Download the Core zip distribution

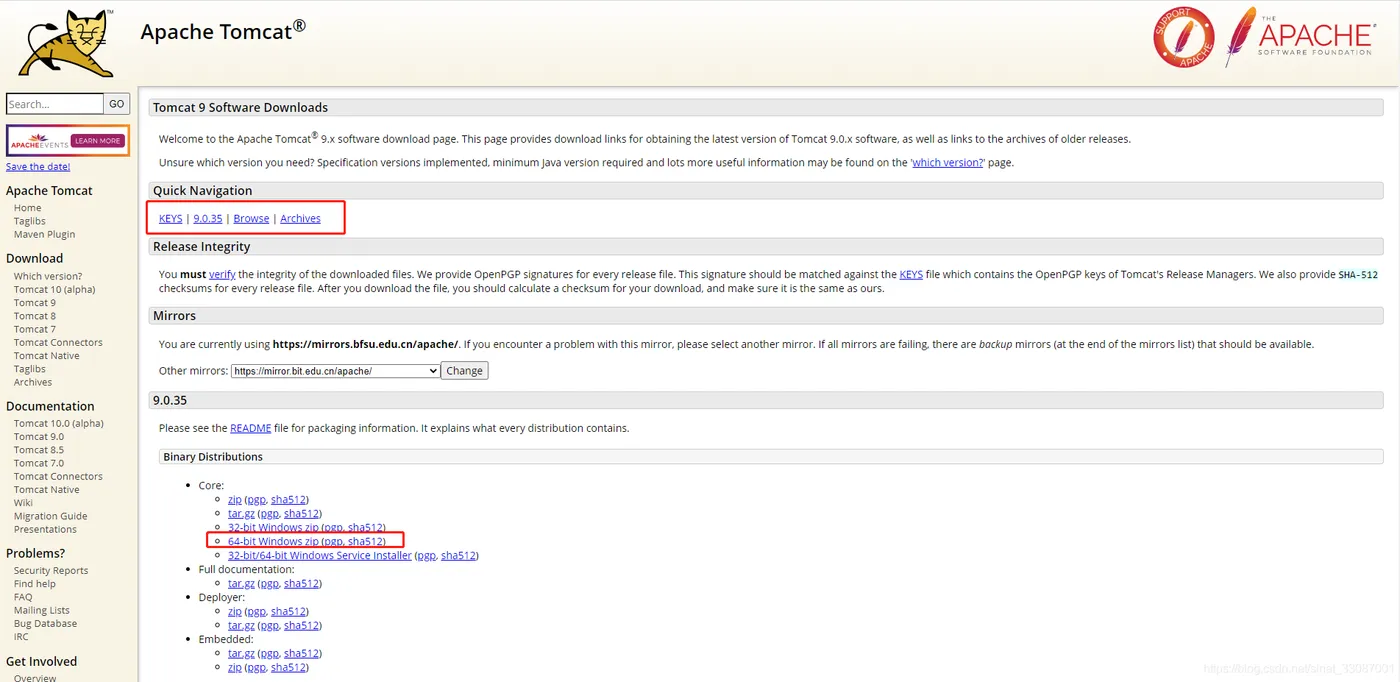pos(234,499)
